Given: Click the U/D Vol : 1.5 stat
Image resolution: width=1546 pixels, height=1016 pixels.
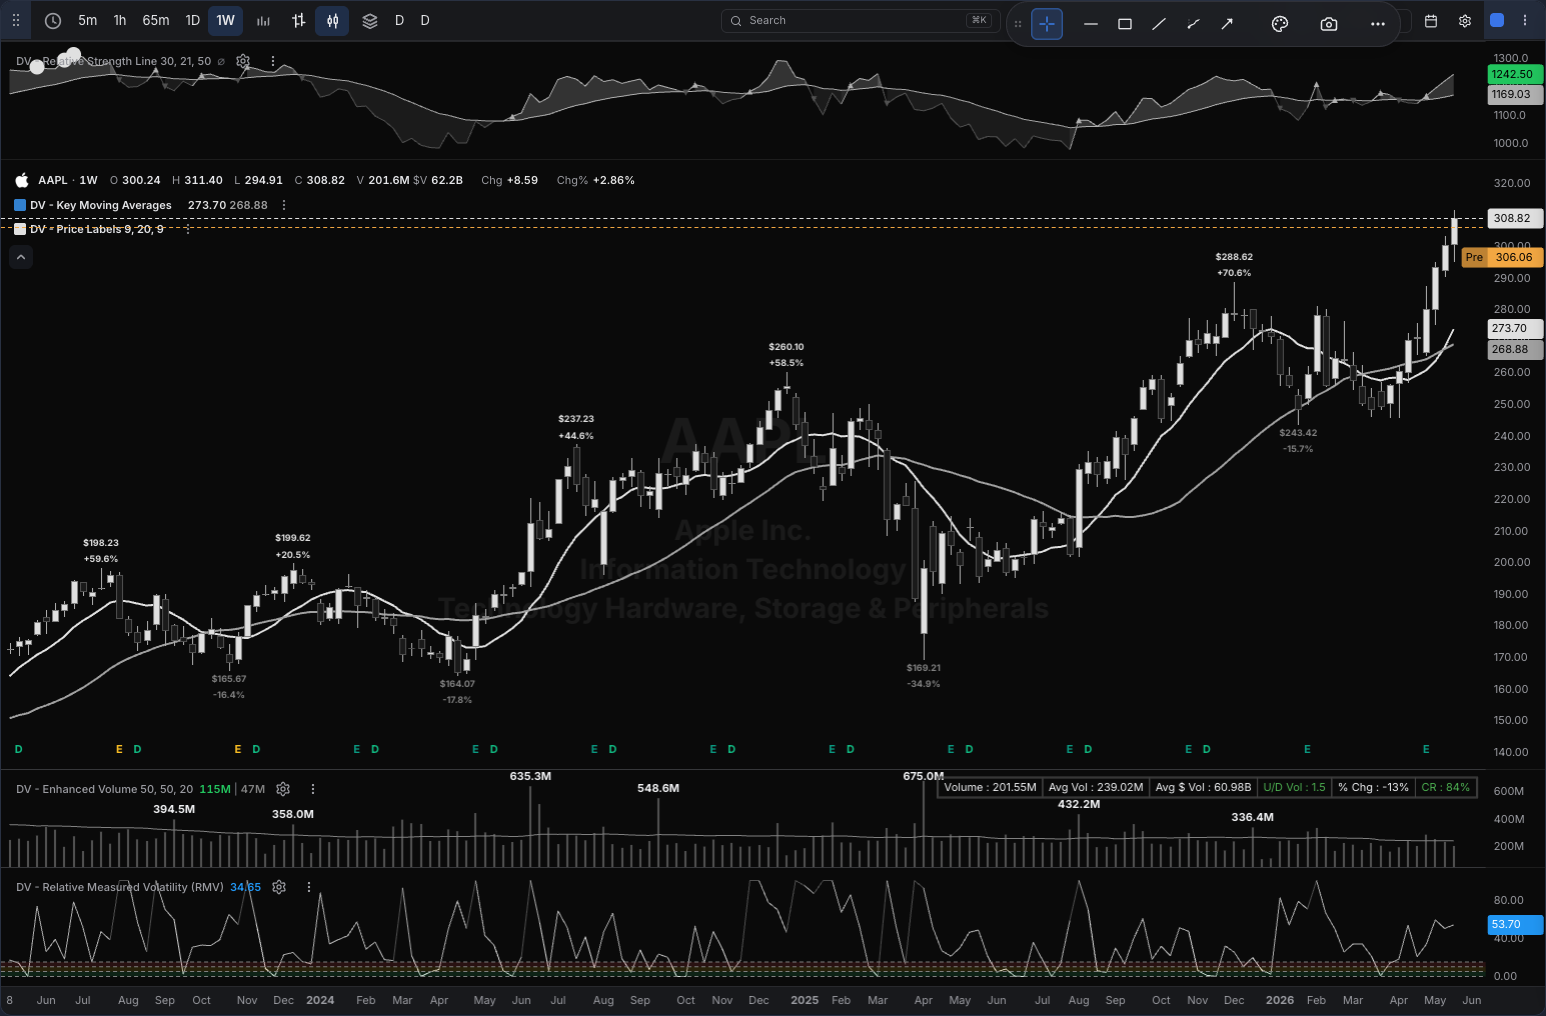Looking at the screenshot, I should 1294,787.
